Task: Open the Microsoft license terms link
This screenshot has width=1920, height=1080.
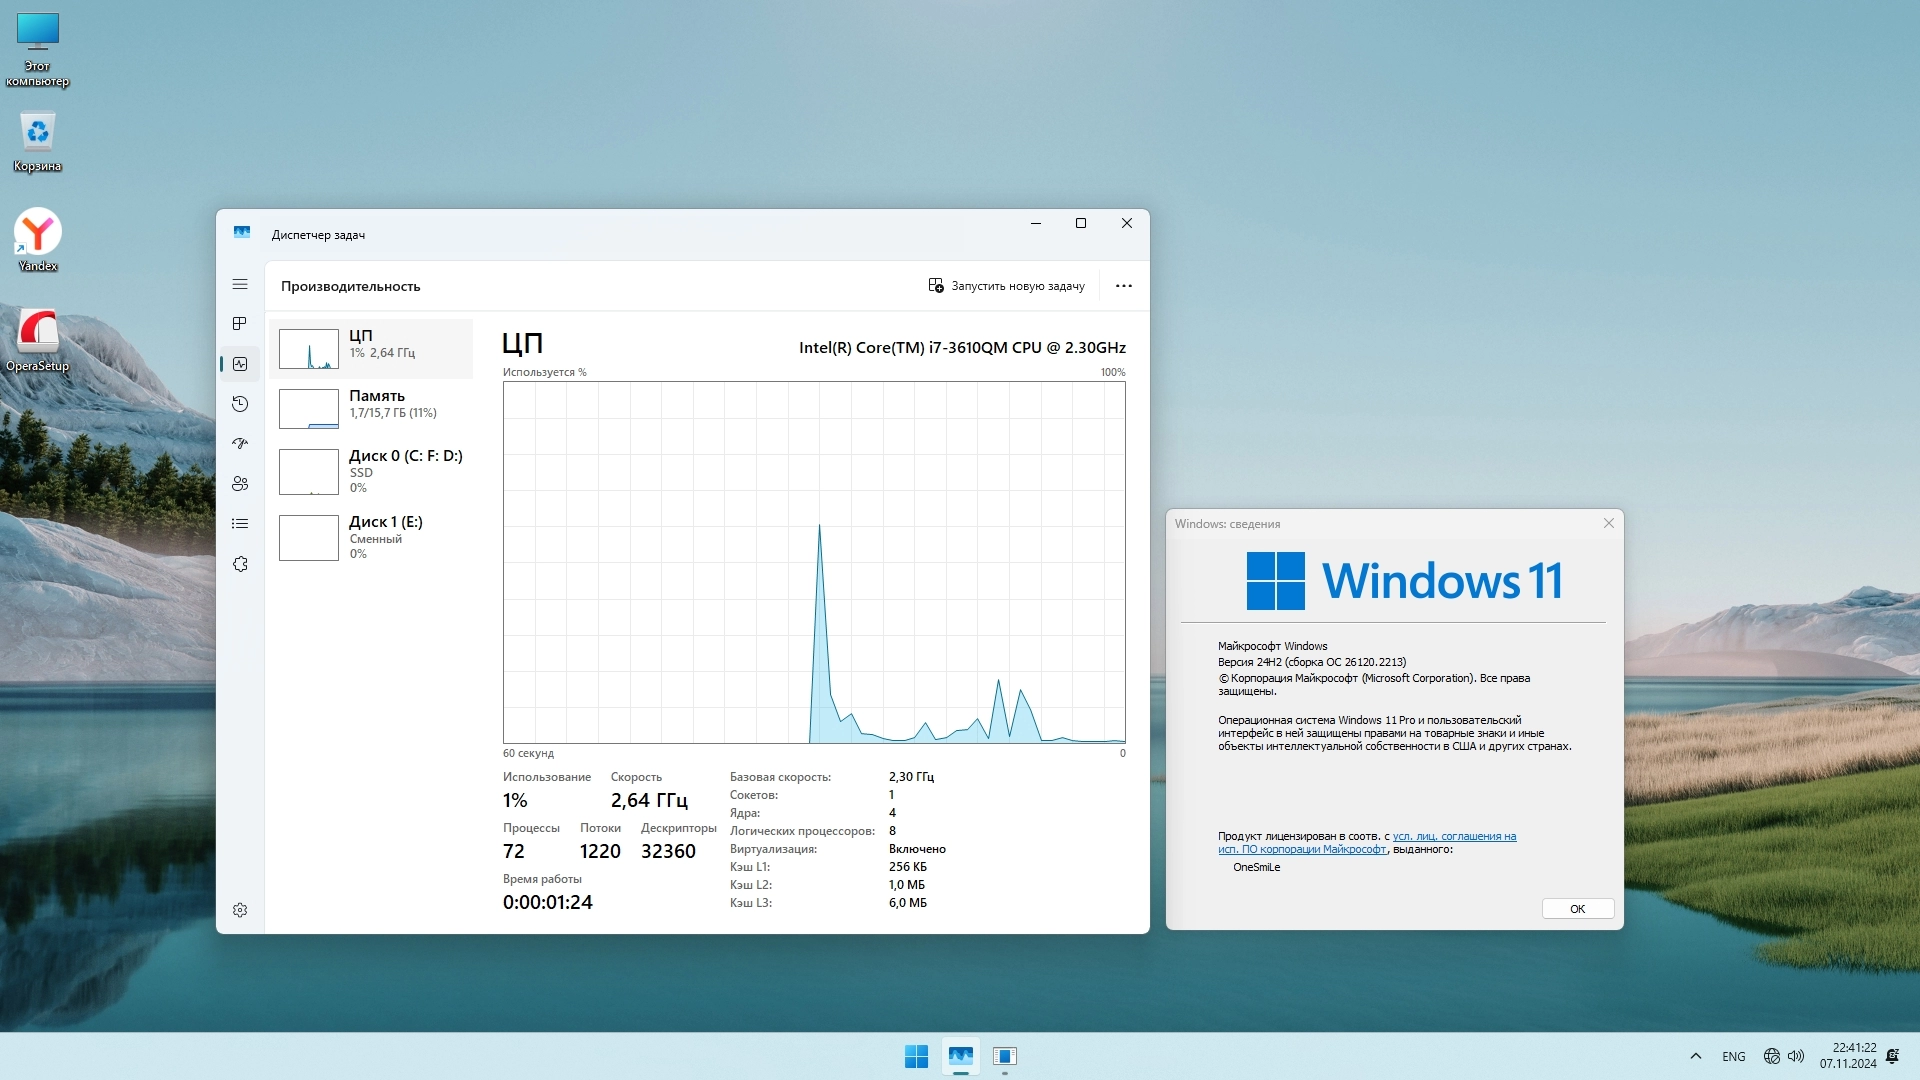Action: pyautogui.click(x=1454, y=837)
